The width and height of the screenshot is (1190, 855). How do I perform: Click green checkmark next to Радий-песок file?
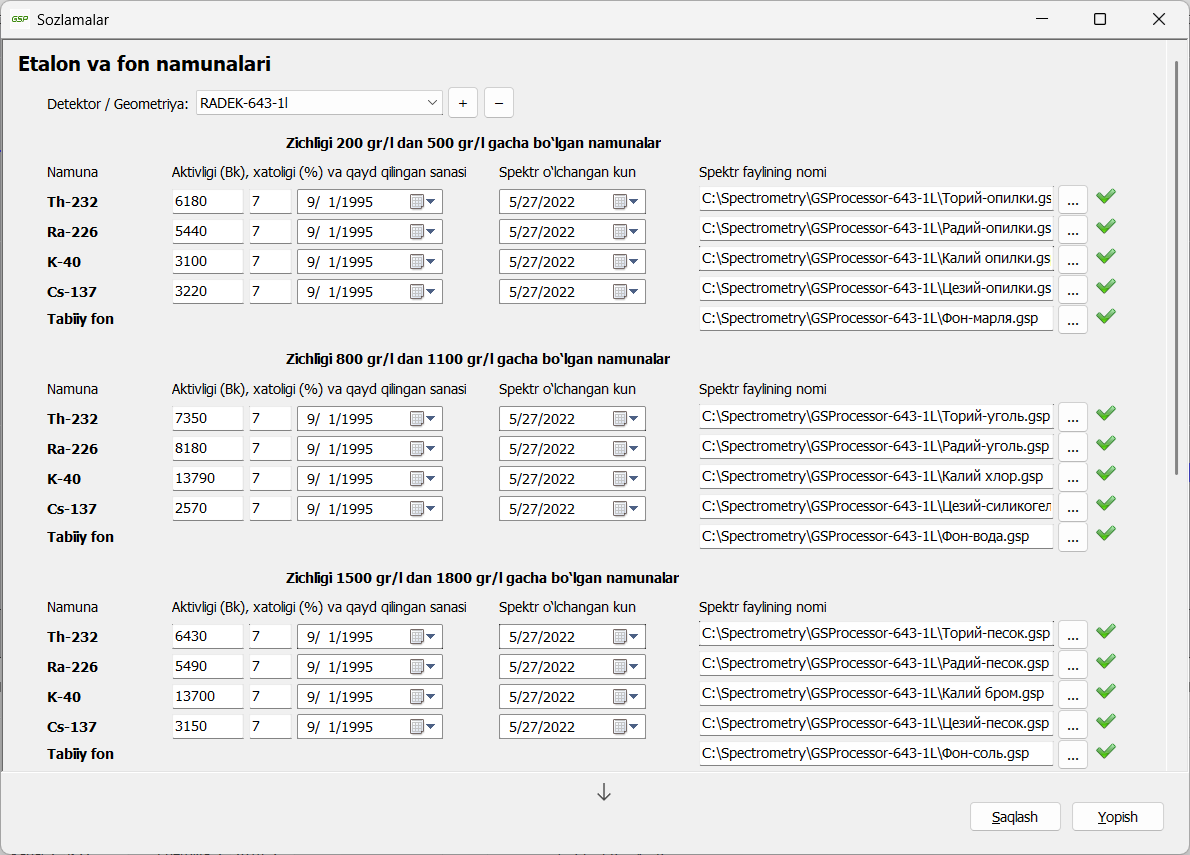tap(1106, 661)
